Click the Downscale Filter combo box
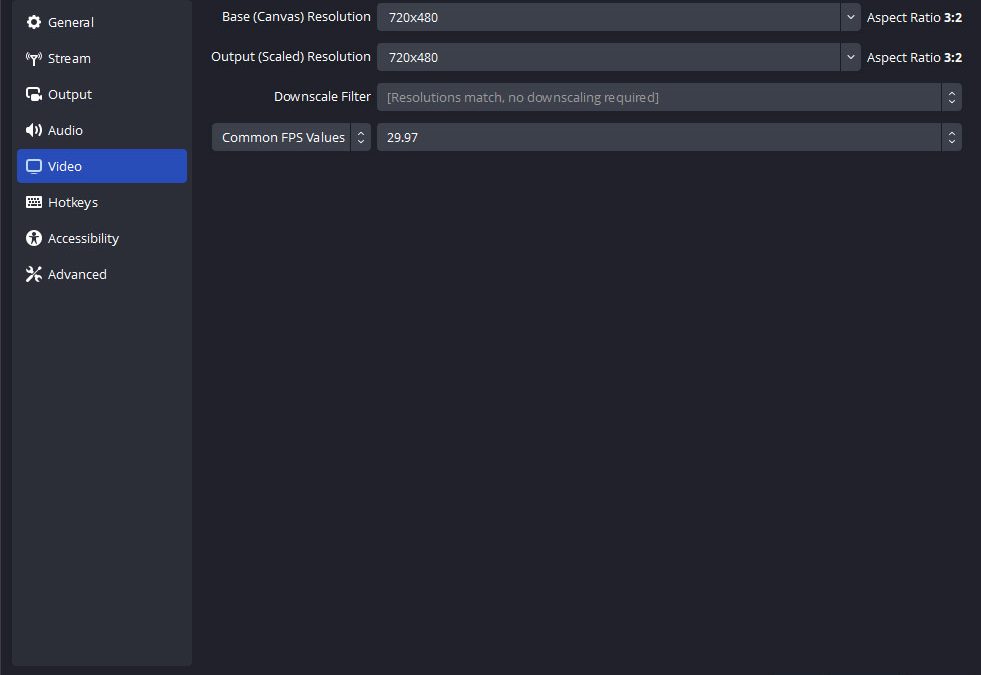Image resolution: width=981 pixels, height=675 pixels. pos(660,97)
